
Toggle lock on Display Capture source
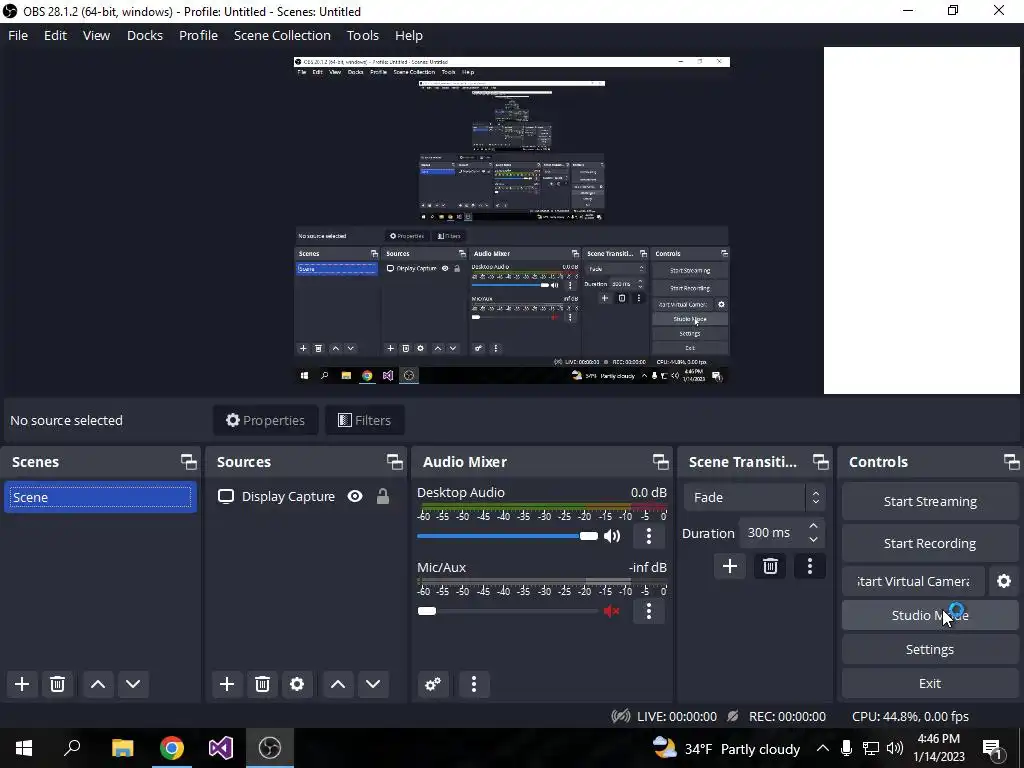click(x=383, y=496)
